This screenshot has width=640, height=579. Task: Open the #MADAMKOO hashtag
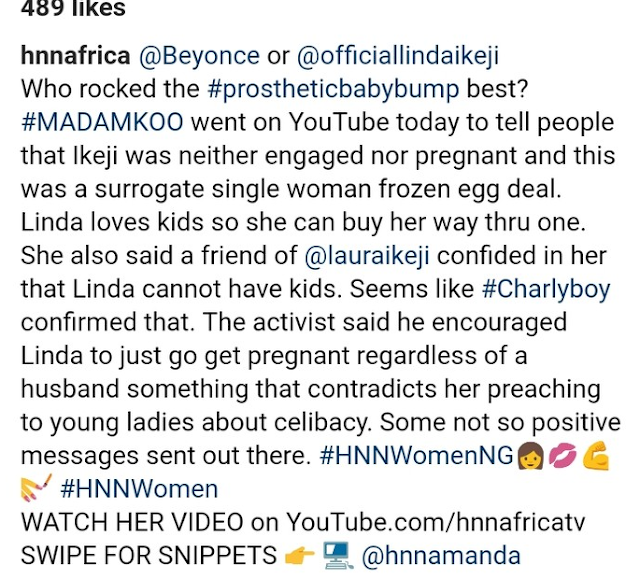[x=102, y=122]
